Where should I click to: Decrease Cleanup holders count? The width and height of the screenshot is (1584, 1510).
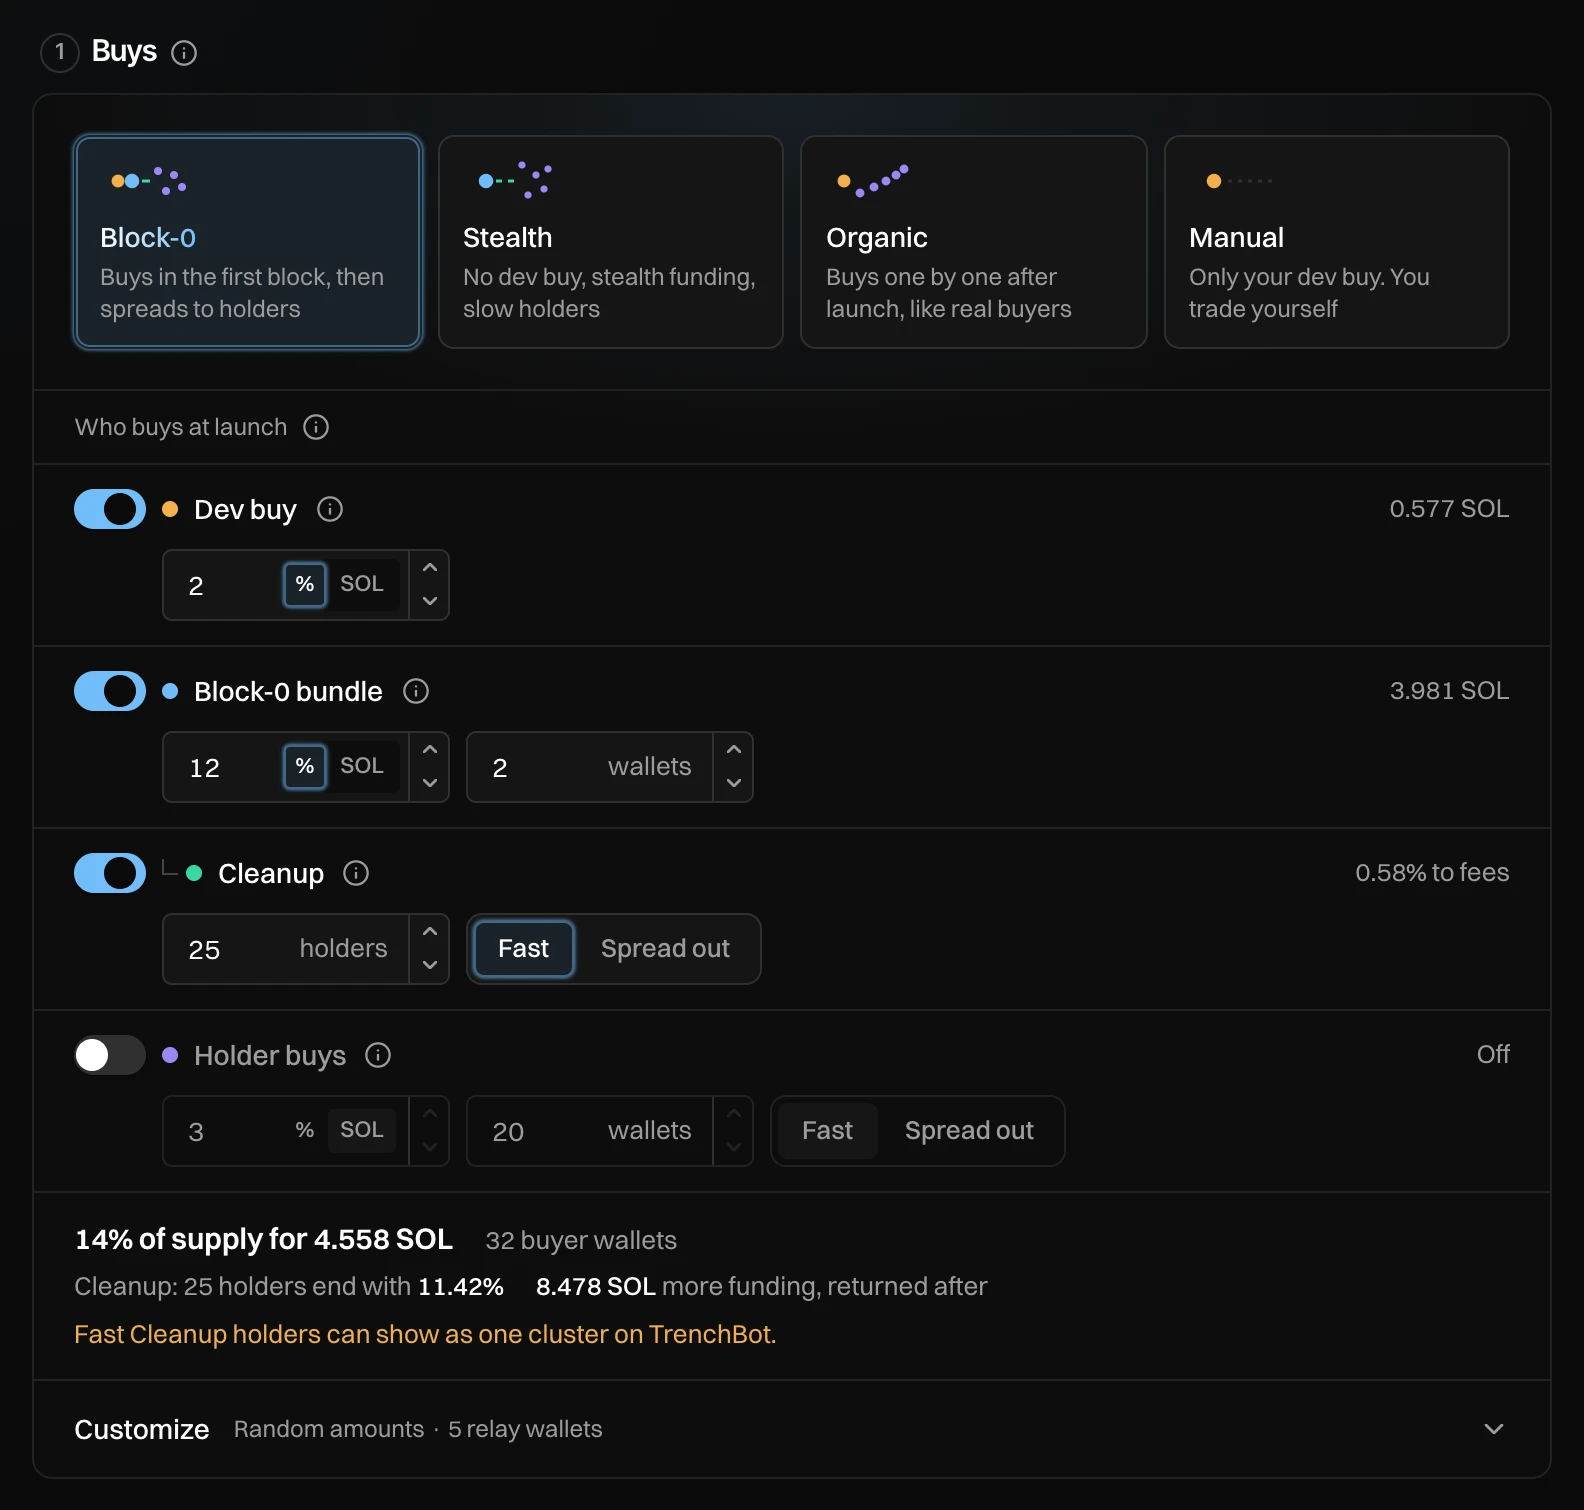pyautogui.click(x=430, y=965)
